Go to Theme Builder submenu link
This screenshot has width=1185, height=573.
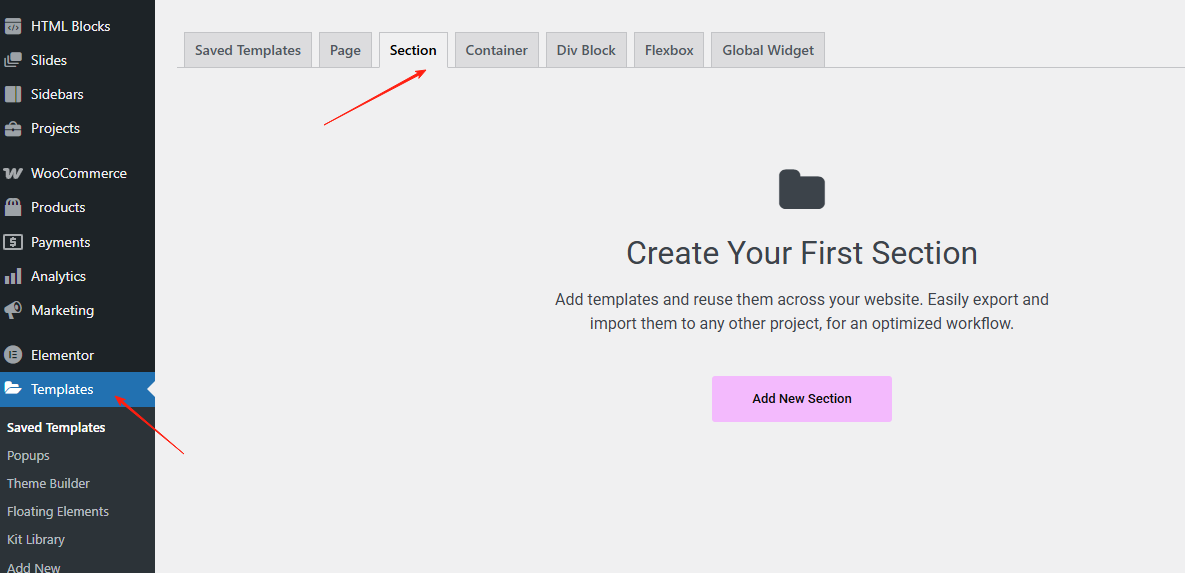pos(48,483)
